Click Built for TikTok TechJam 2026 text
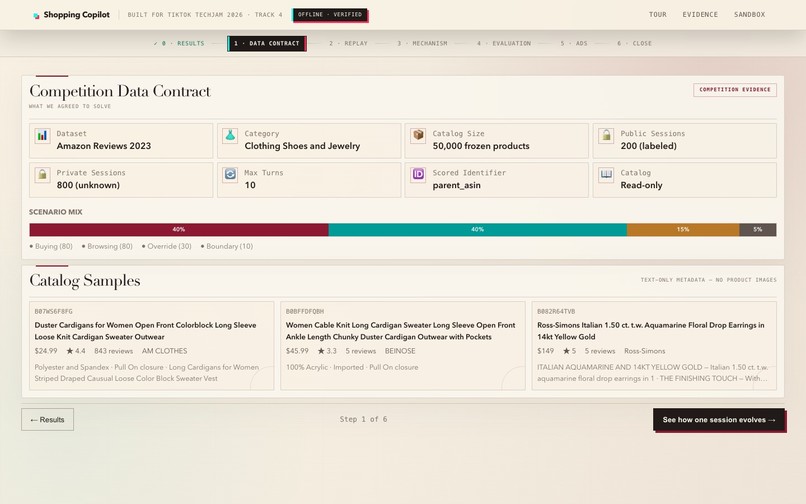Screen dimensions: 806x504 click(205, 15)
